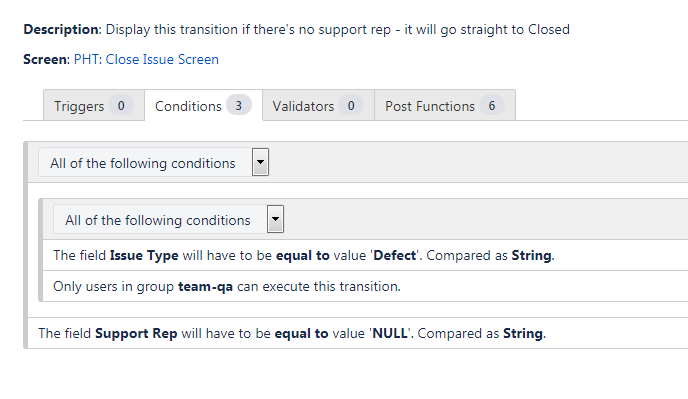The image size is (688, 399).
Task: Open the inner 'All of the following conditions' select box
Action: [168, 219]
